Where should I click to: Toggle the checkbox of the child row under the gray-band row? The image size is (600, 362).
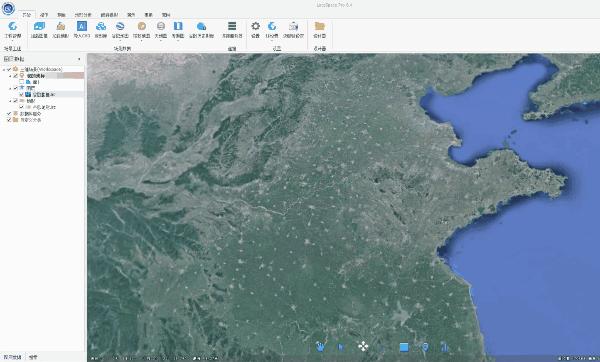pyautogui.click(x=21, y=107)
